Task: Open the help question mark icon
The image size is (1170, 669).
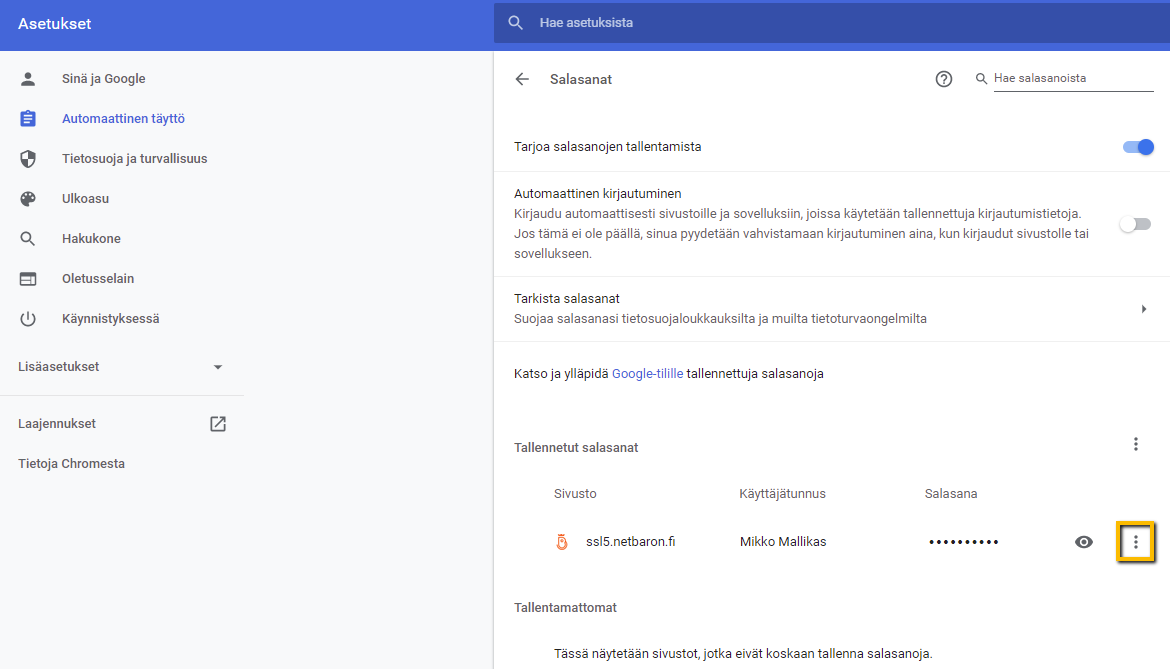Action: 943,79
